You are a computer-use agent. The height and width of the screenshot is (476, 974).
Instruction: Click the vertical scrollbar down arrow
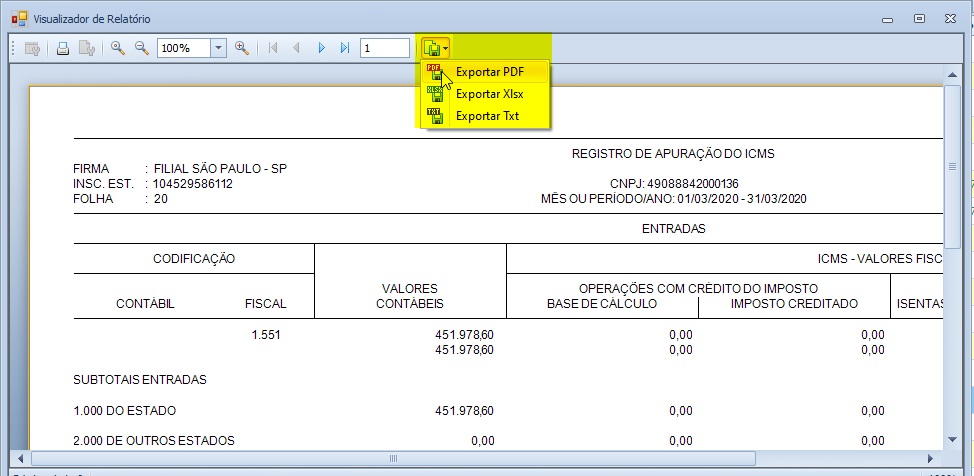[x=953, y=440]
